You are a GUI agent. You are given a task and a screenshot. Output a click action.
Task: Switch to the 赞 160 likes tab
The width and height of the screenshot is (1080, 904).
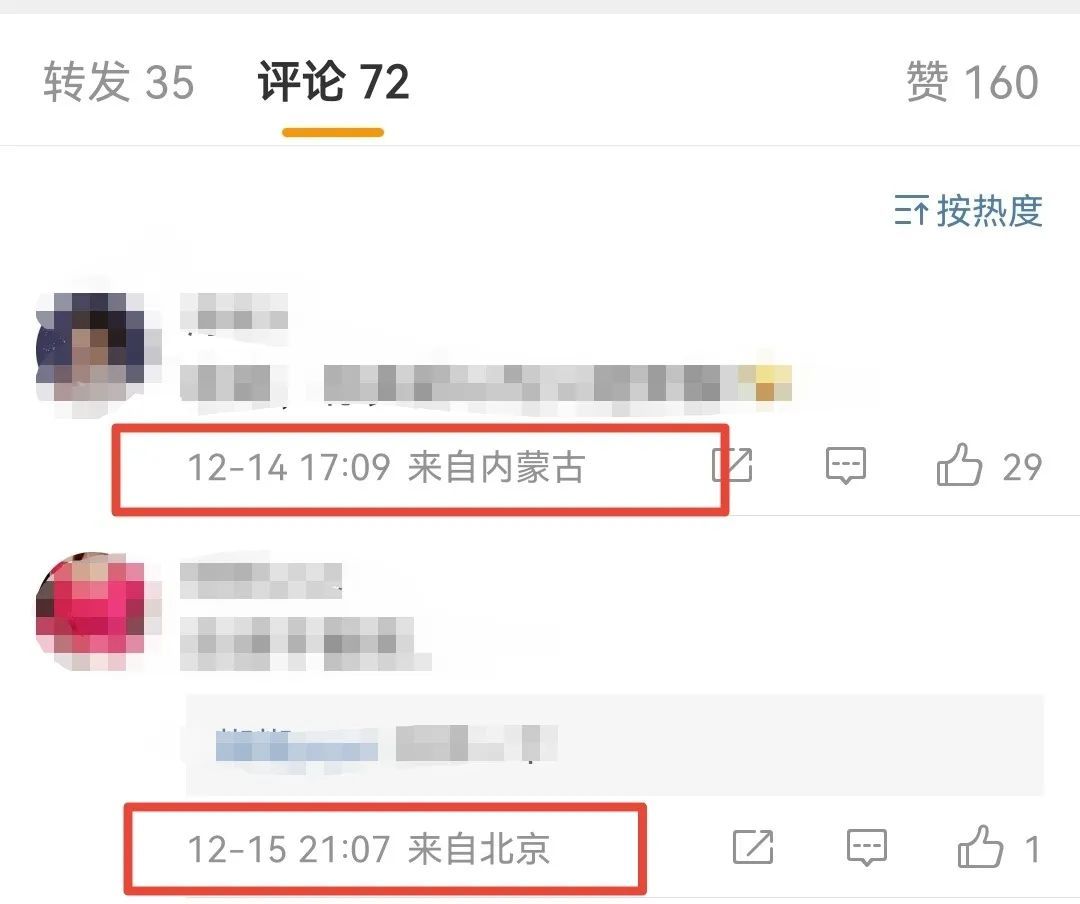pyautogui.click(x=972, y=81)
